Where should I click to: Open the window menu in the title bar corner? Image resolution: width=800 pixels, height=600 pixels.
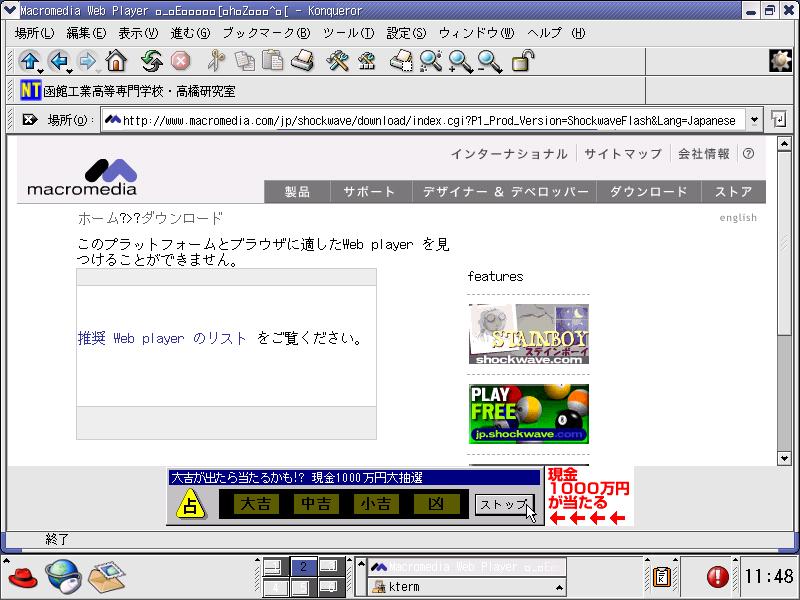[x=10, y=10]
